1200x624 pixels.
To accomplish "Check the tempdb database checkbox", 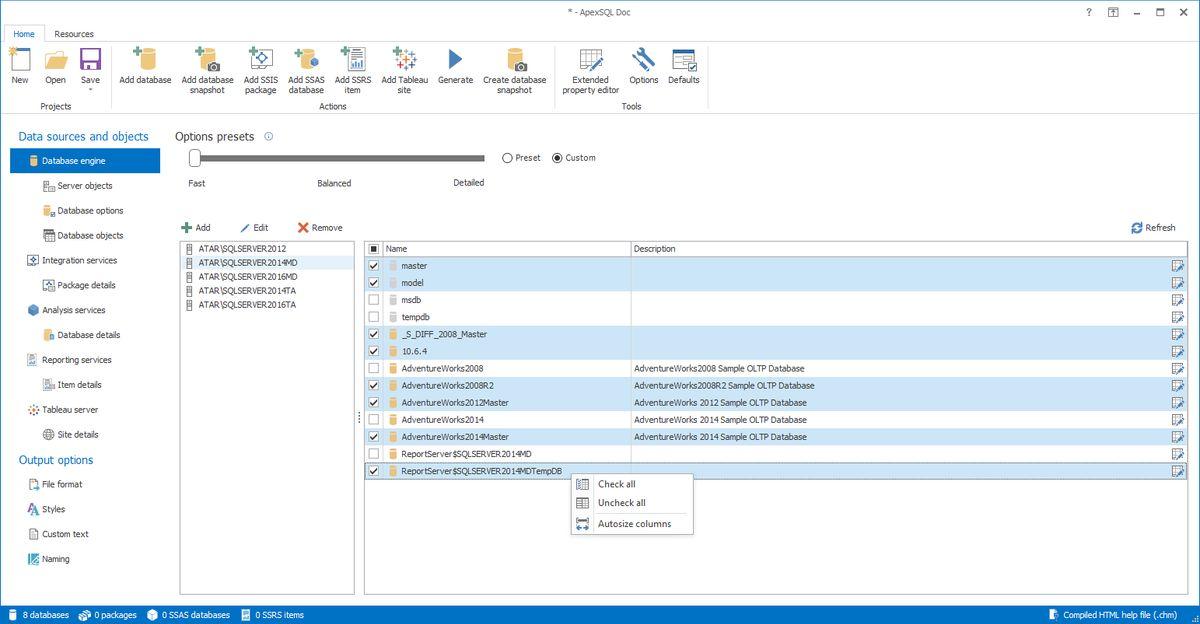I will pyautogui.click(x=374, y=317).
